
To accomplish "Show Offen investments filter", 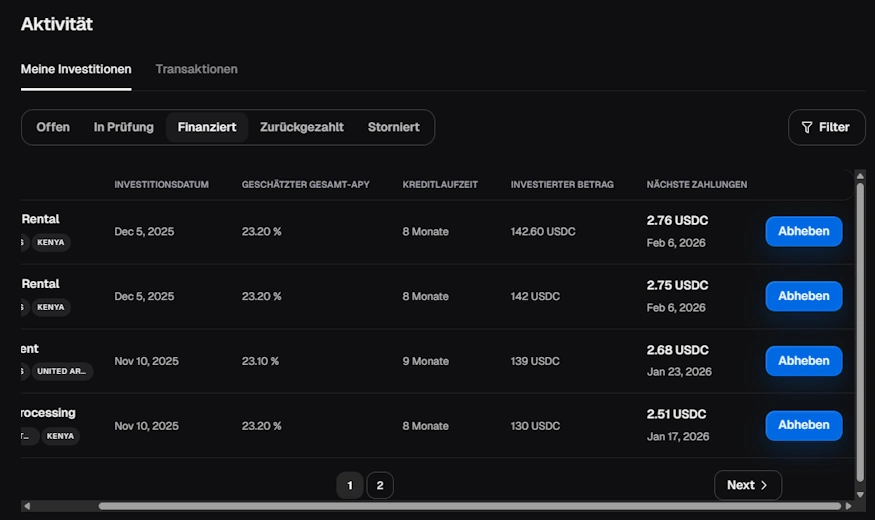I will click(x=53, y=127).
